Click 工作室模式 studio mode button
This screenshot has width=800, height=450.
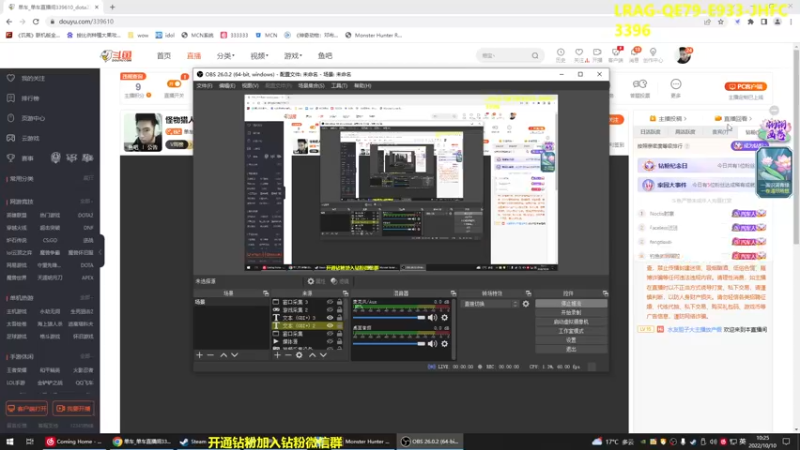click(571, 331)
